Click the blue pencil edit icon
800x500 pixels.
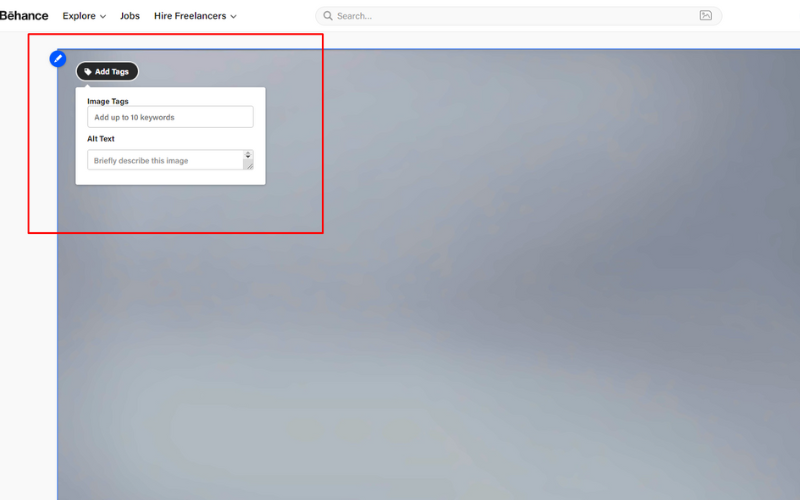(58, 59)
